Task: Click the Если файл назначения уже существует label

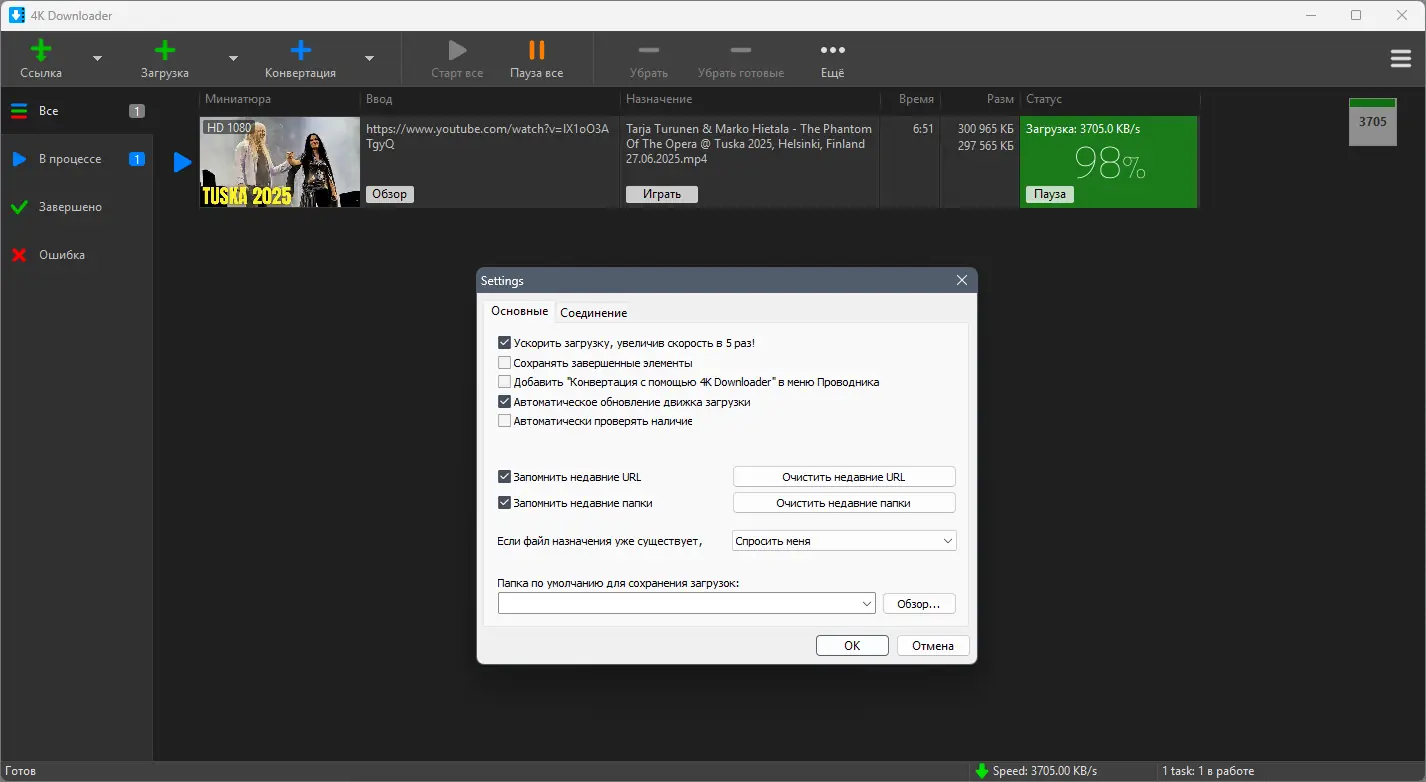Action: [600, 541]
